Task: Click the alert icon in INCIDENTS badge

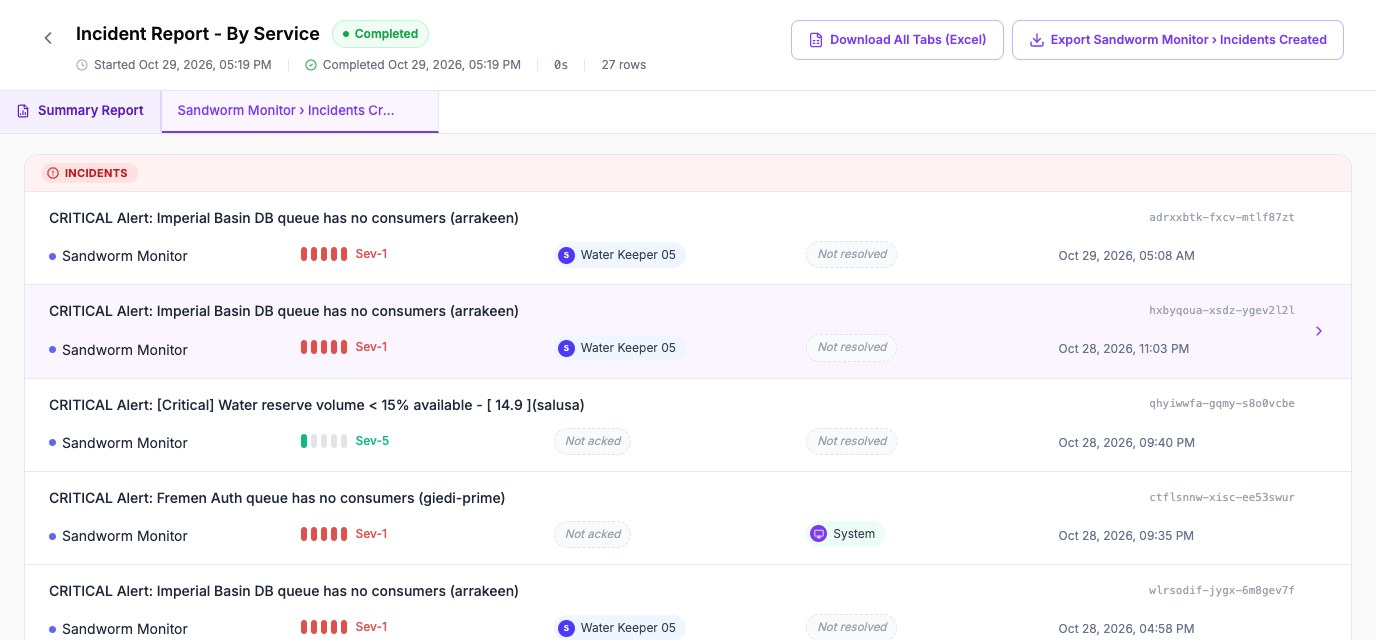Action: [53, 173]
